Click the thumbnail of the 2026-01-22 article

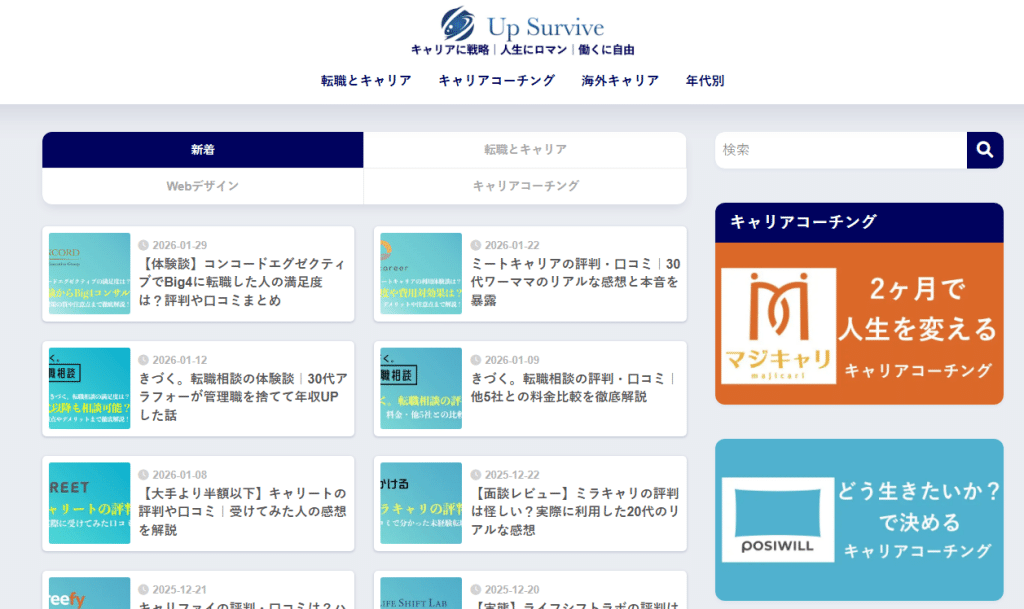pos(421,273)
